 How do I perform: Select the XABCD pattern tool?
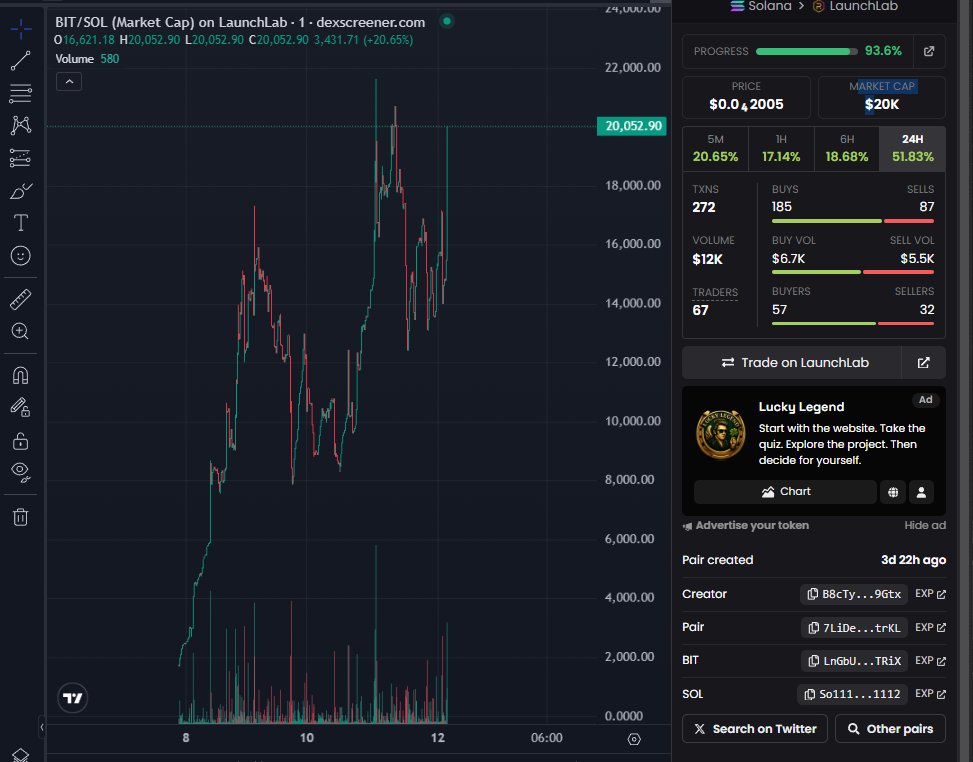(x=20, y=125)
